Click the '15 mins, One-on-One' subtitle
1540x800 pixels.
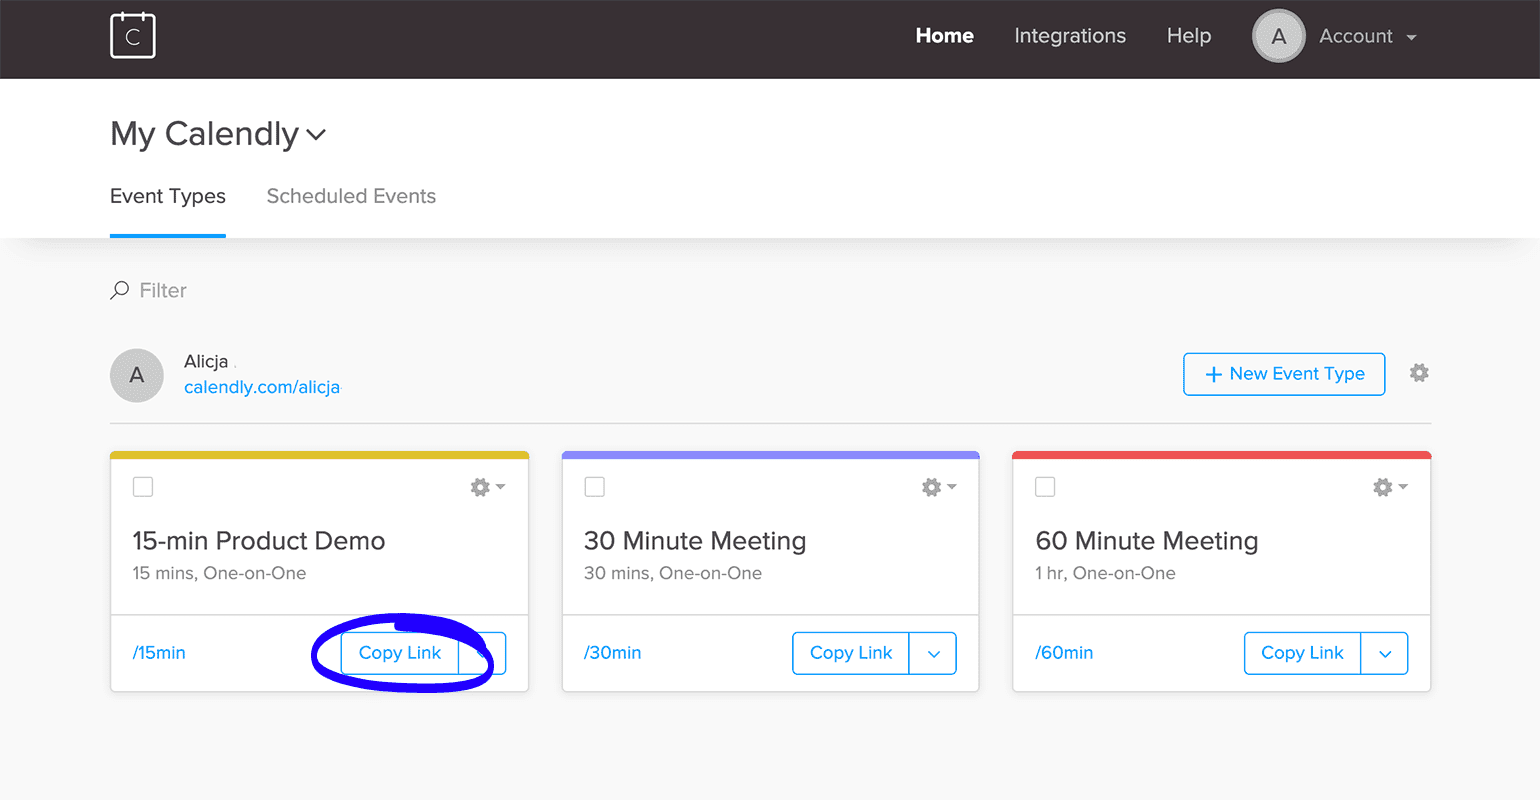219,573
